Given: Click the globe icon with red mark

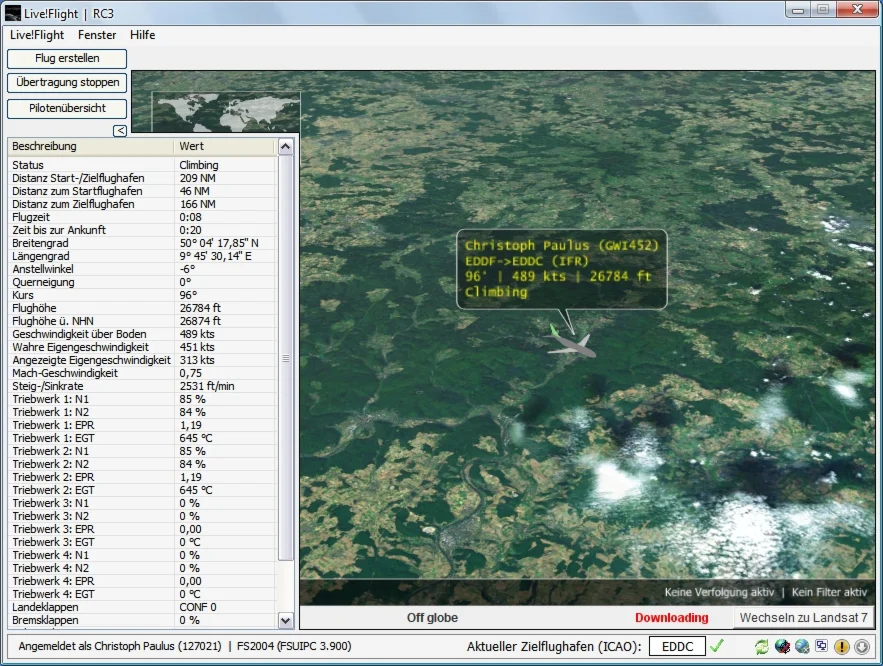Looking at the screenshot, I should click(x=781, y=647).
